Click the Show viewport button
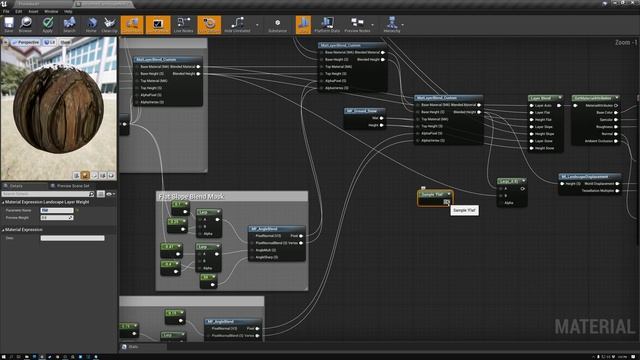 65,42
